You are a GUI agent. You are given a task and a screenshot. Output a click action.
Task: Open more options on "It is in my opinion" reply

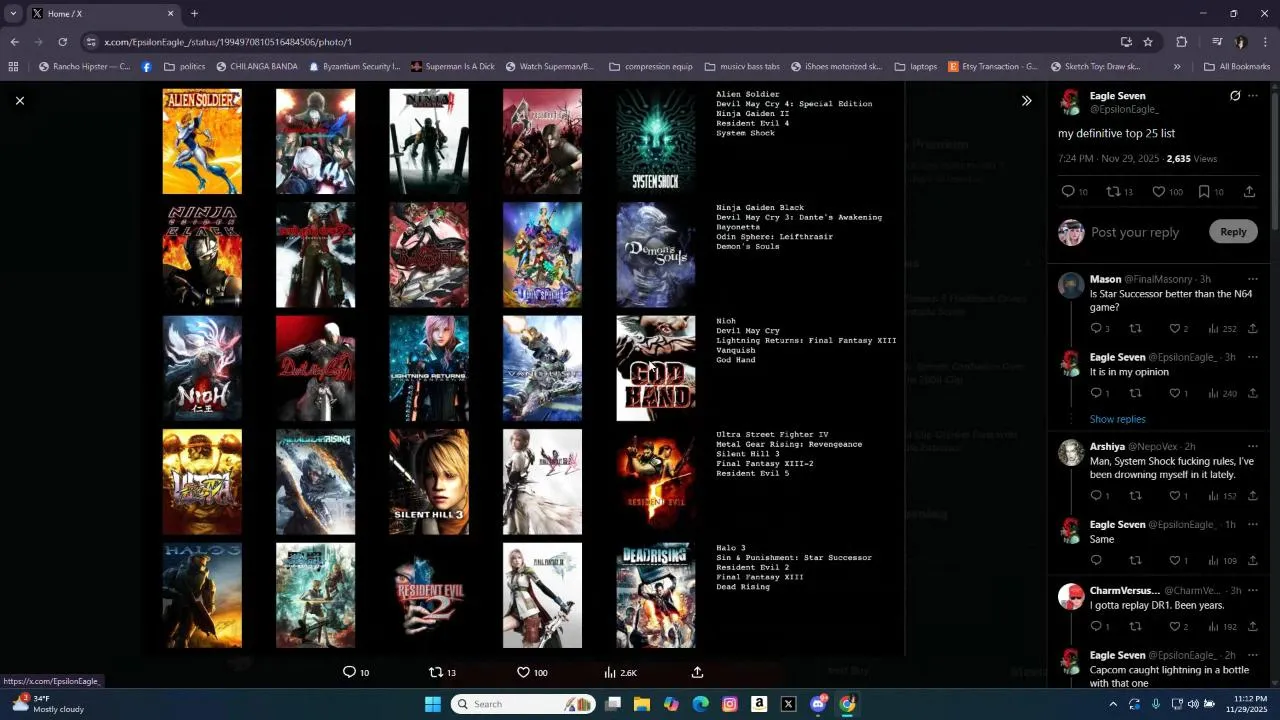pos(1253,357)
